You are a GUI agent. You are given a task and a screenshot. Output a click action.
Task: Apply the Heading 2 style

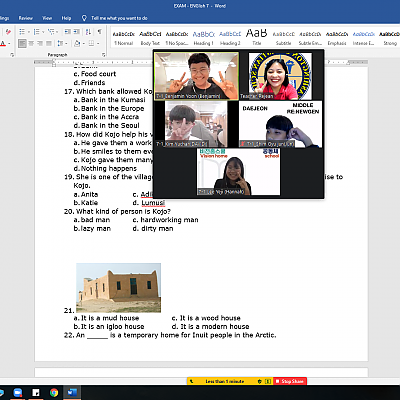pos(230,38)
